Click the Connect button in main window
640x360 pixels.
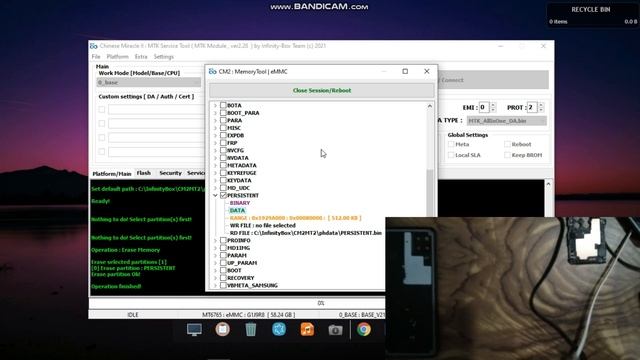(493, 80)
